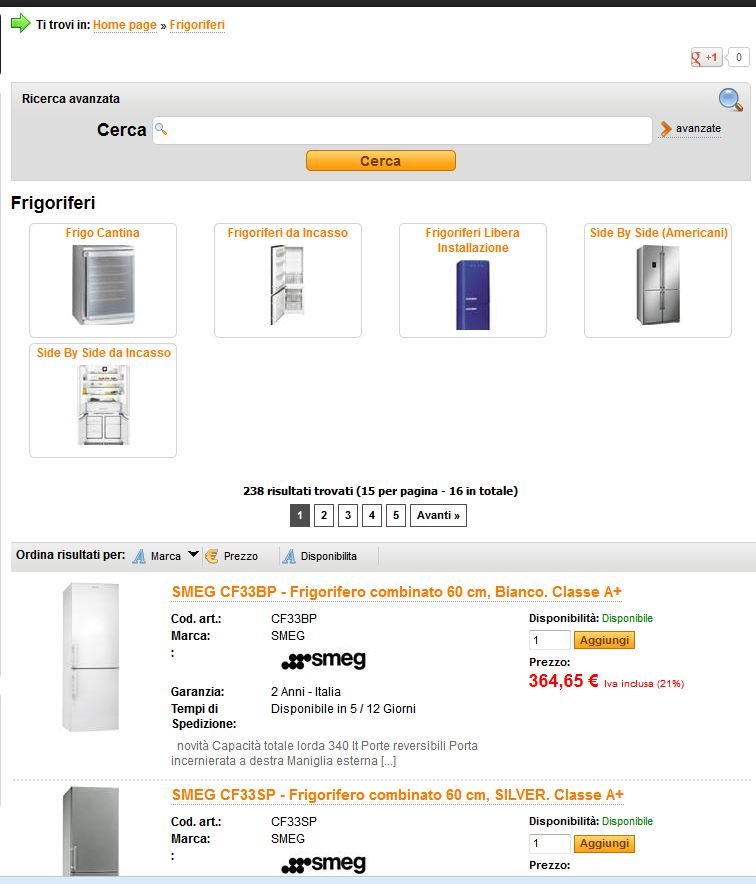Click the Cerca search text field
The height and width of the screenshot is (884, 756).
coord(402,130)
